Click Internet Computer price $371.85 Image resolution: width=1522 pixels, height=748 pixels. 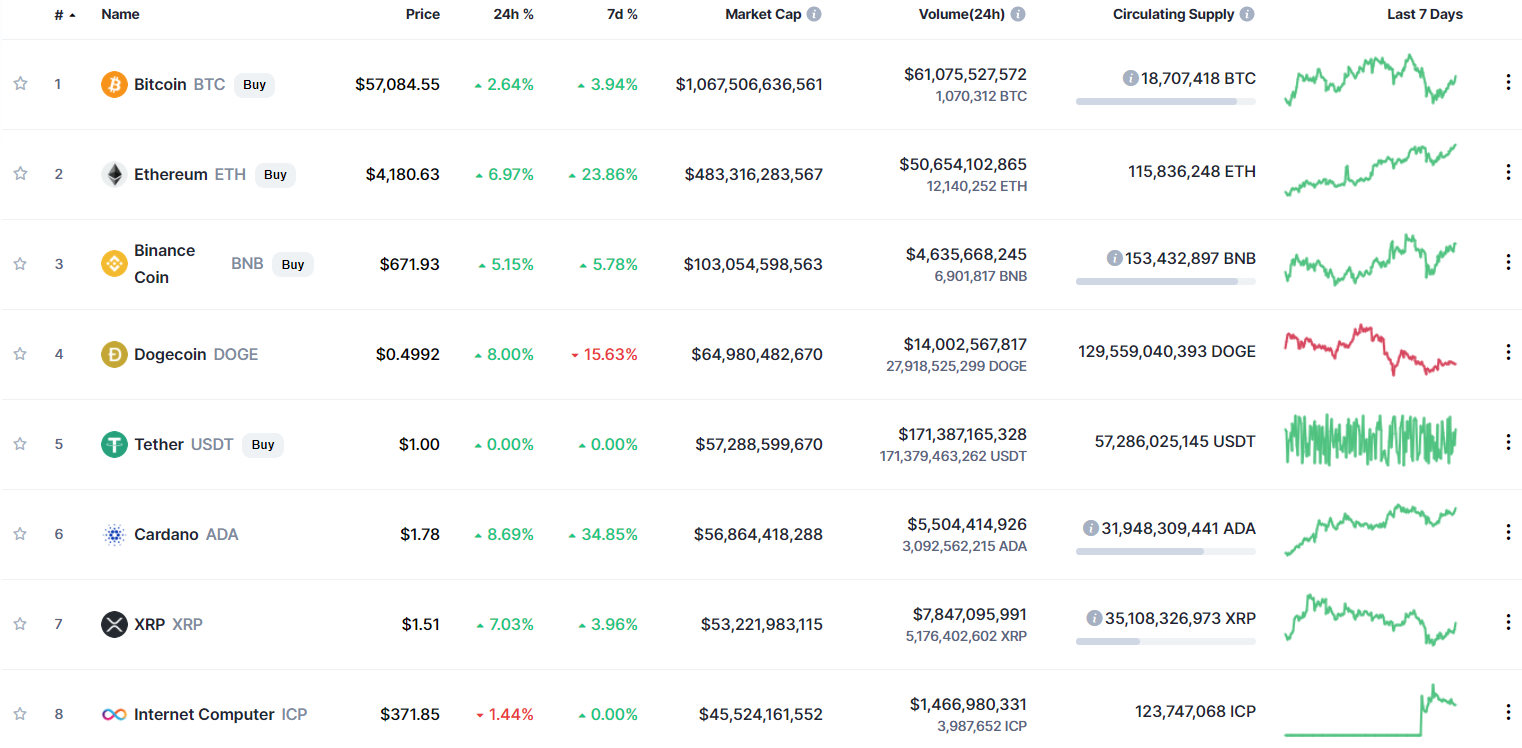pyautogui.click(x=410, y=714)
